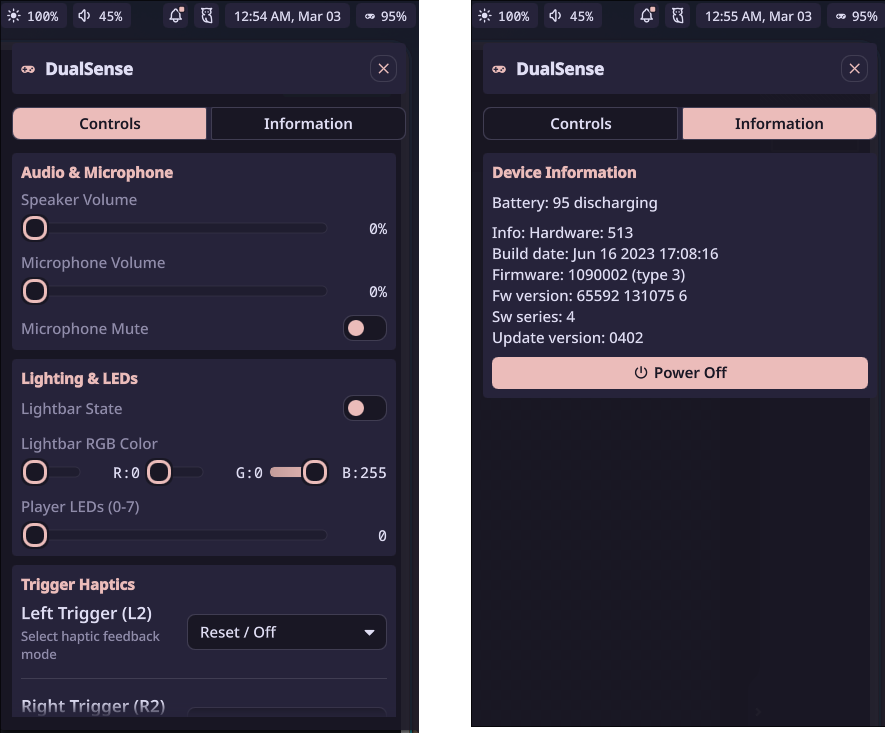The height and width of the screenshot is (733, 885).
Task: Click the lightbar red (R) slider handle
Action: tap(35, 472)
